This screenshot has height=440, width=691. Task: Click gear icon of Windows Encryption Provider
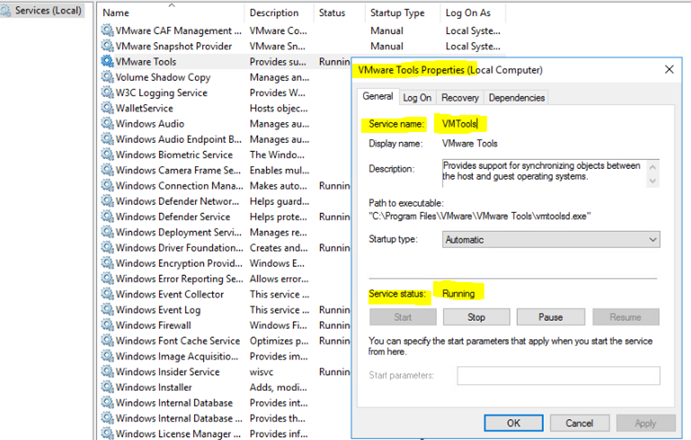point(107,263)
